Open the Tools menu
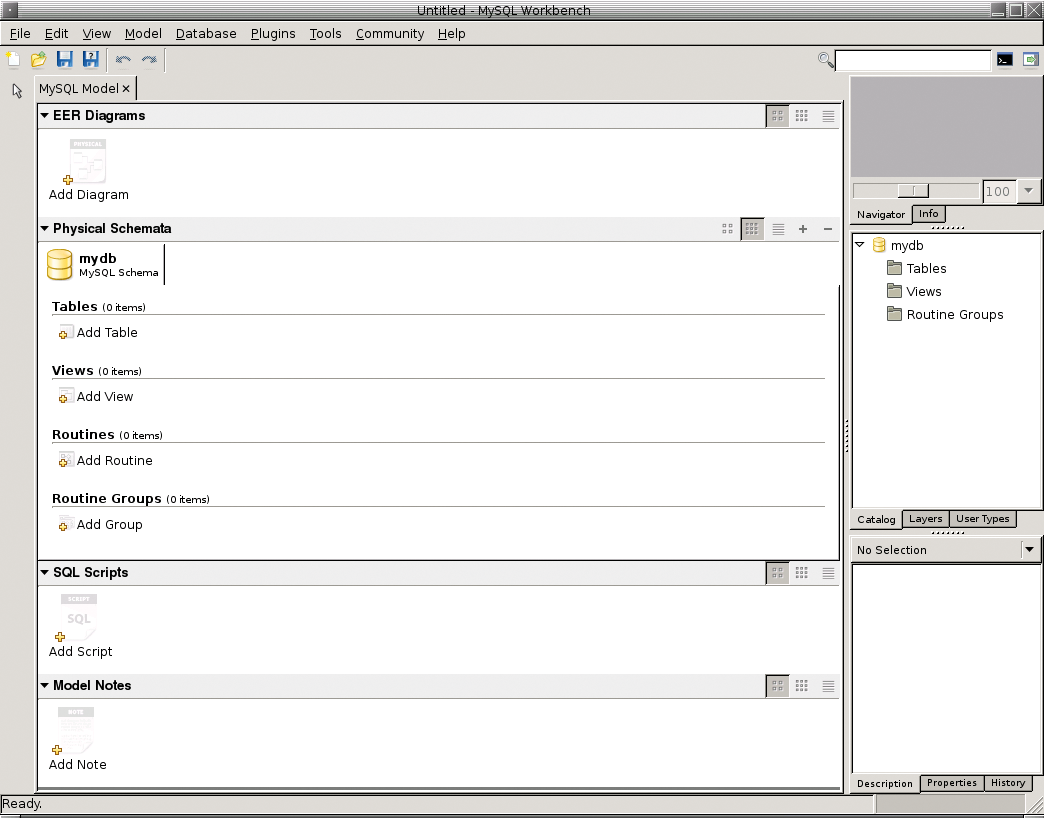 click(x=325, y=33)
